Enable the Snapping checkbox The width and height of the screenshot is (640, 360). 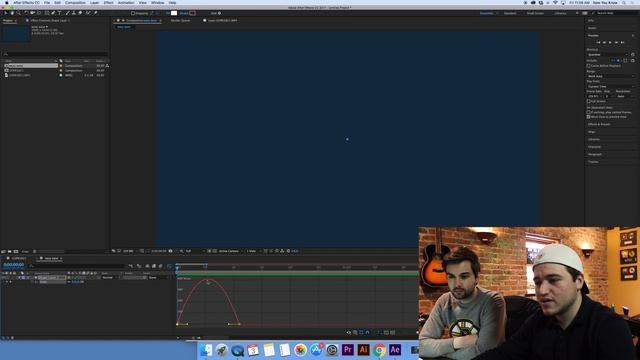(133, 13)
